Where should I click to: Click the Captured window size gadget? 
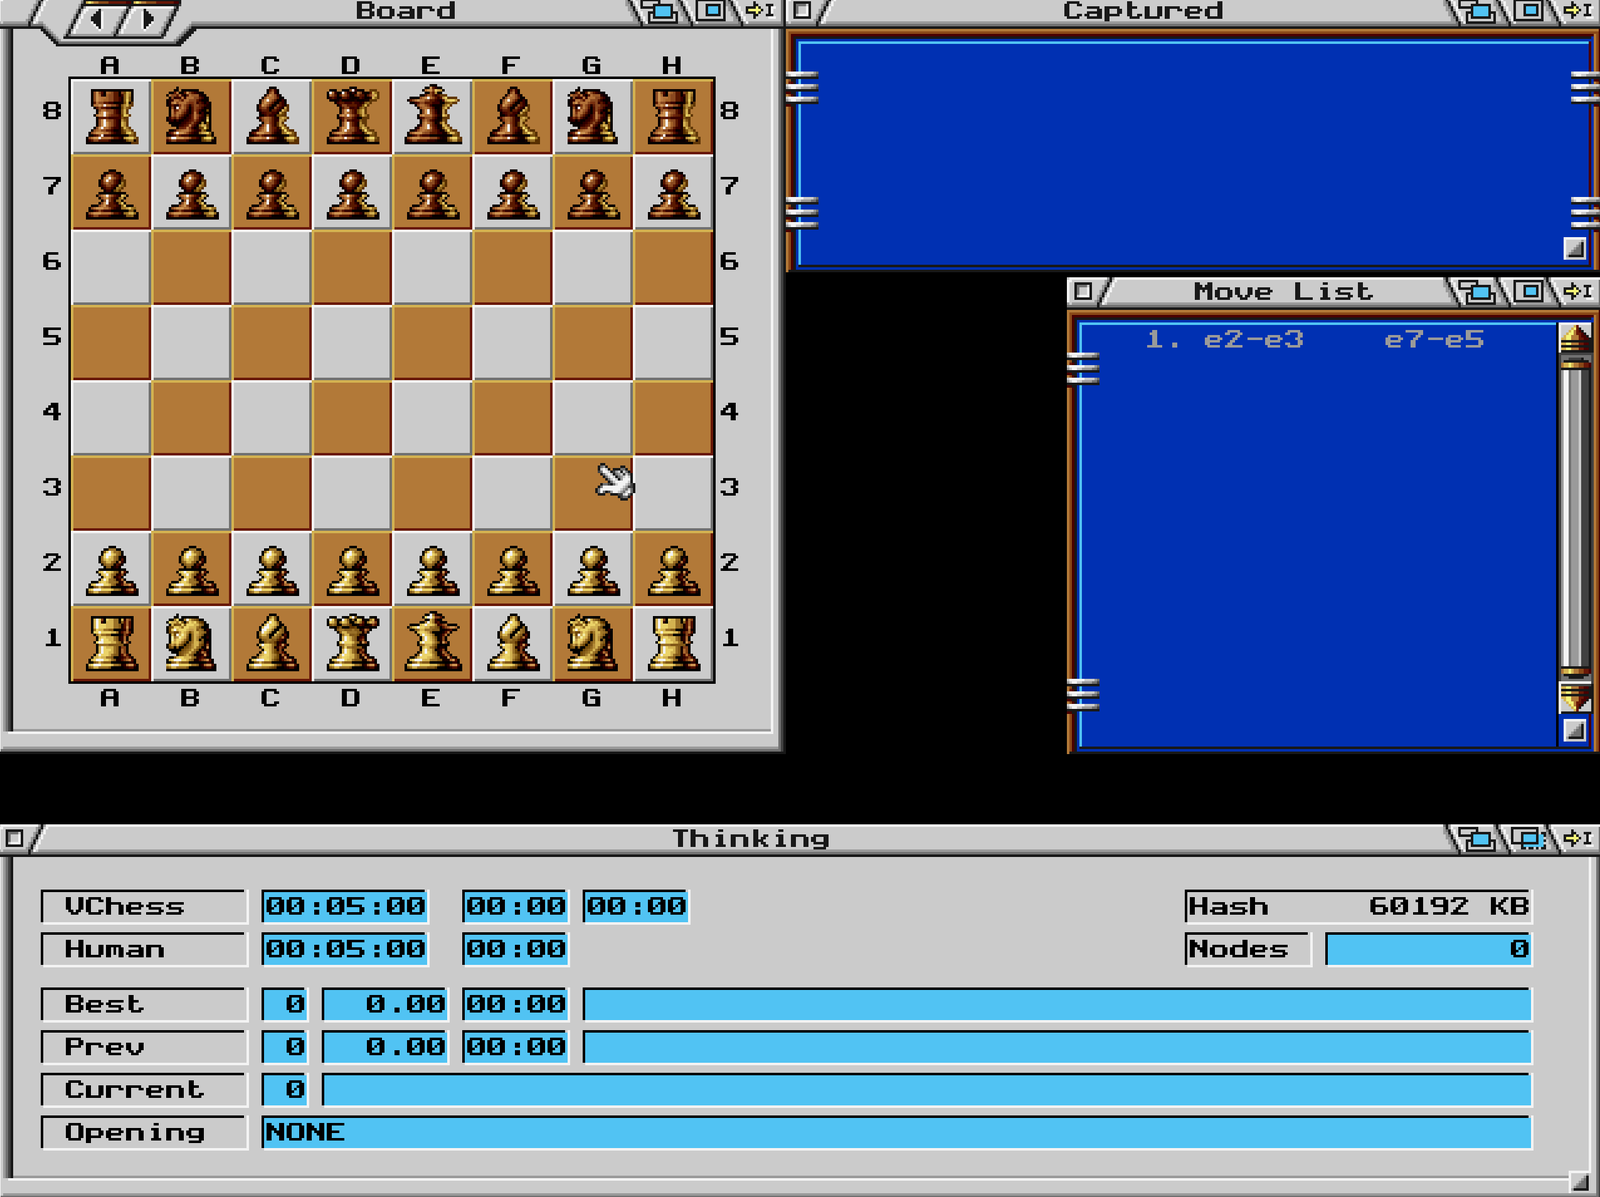1575,248
